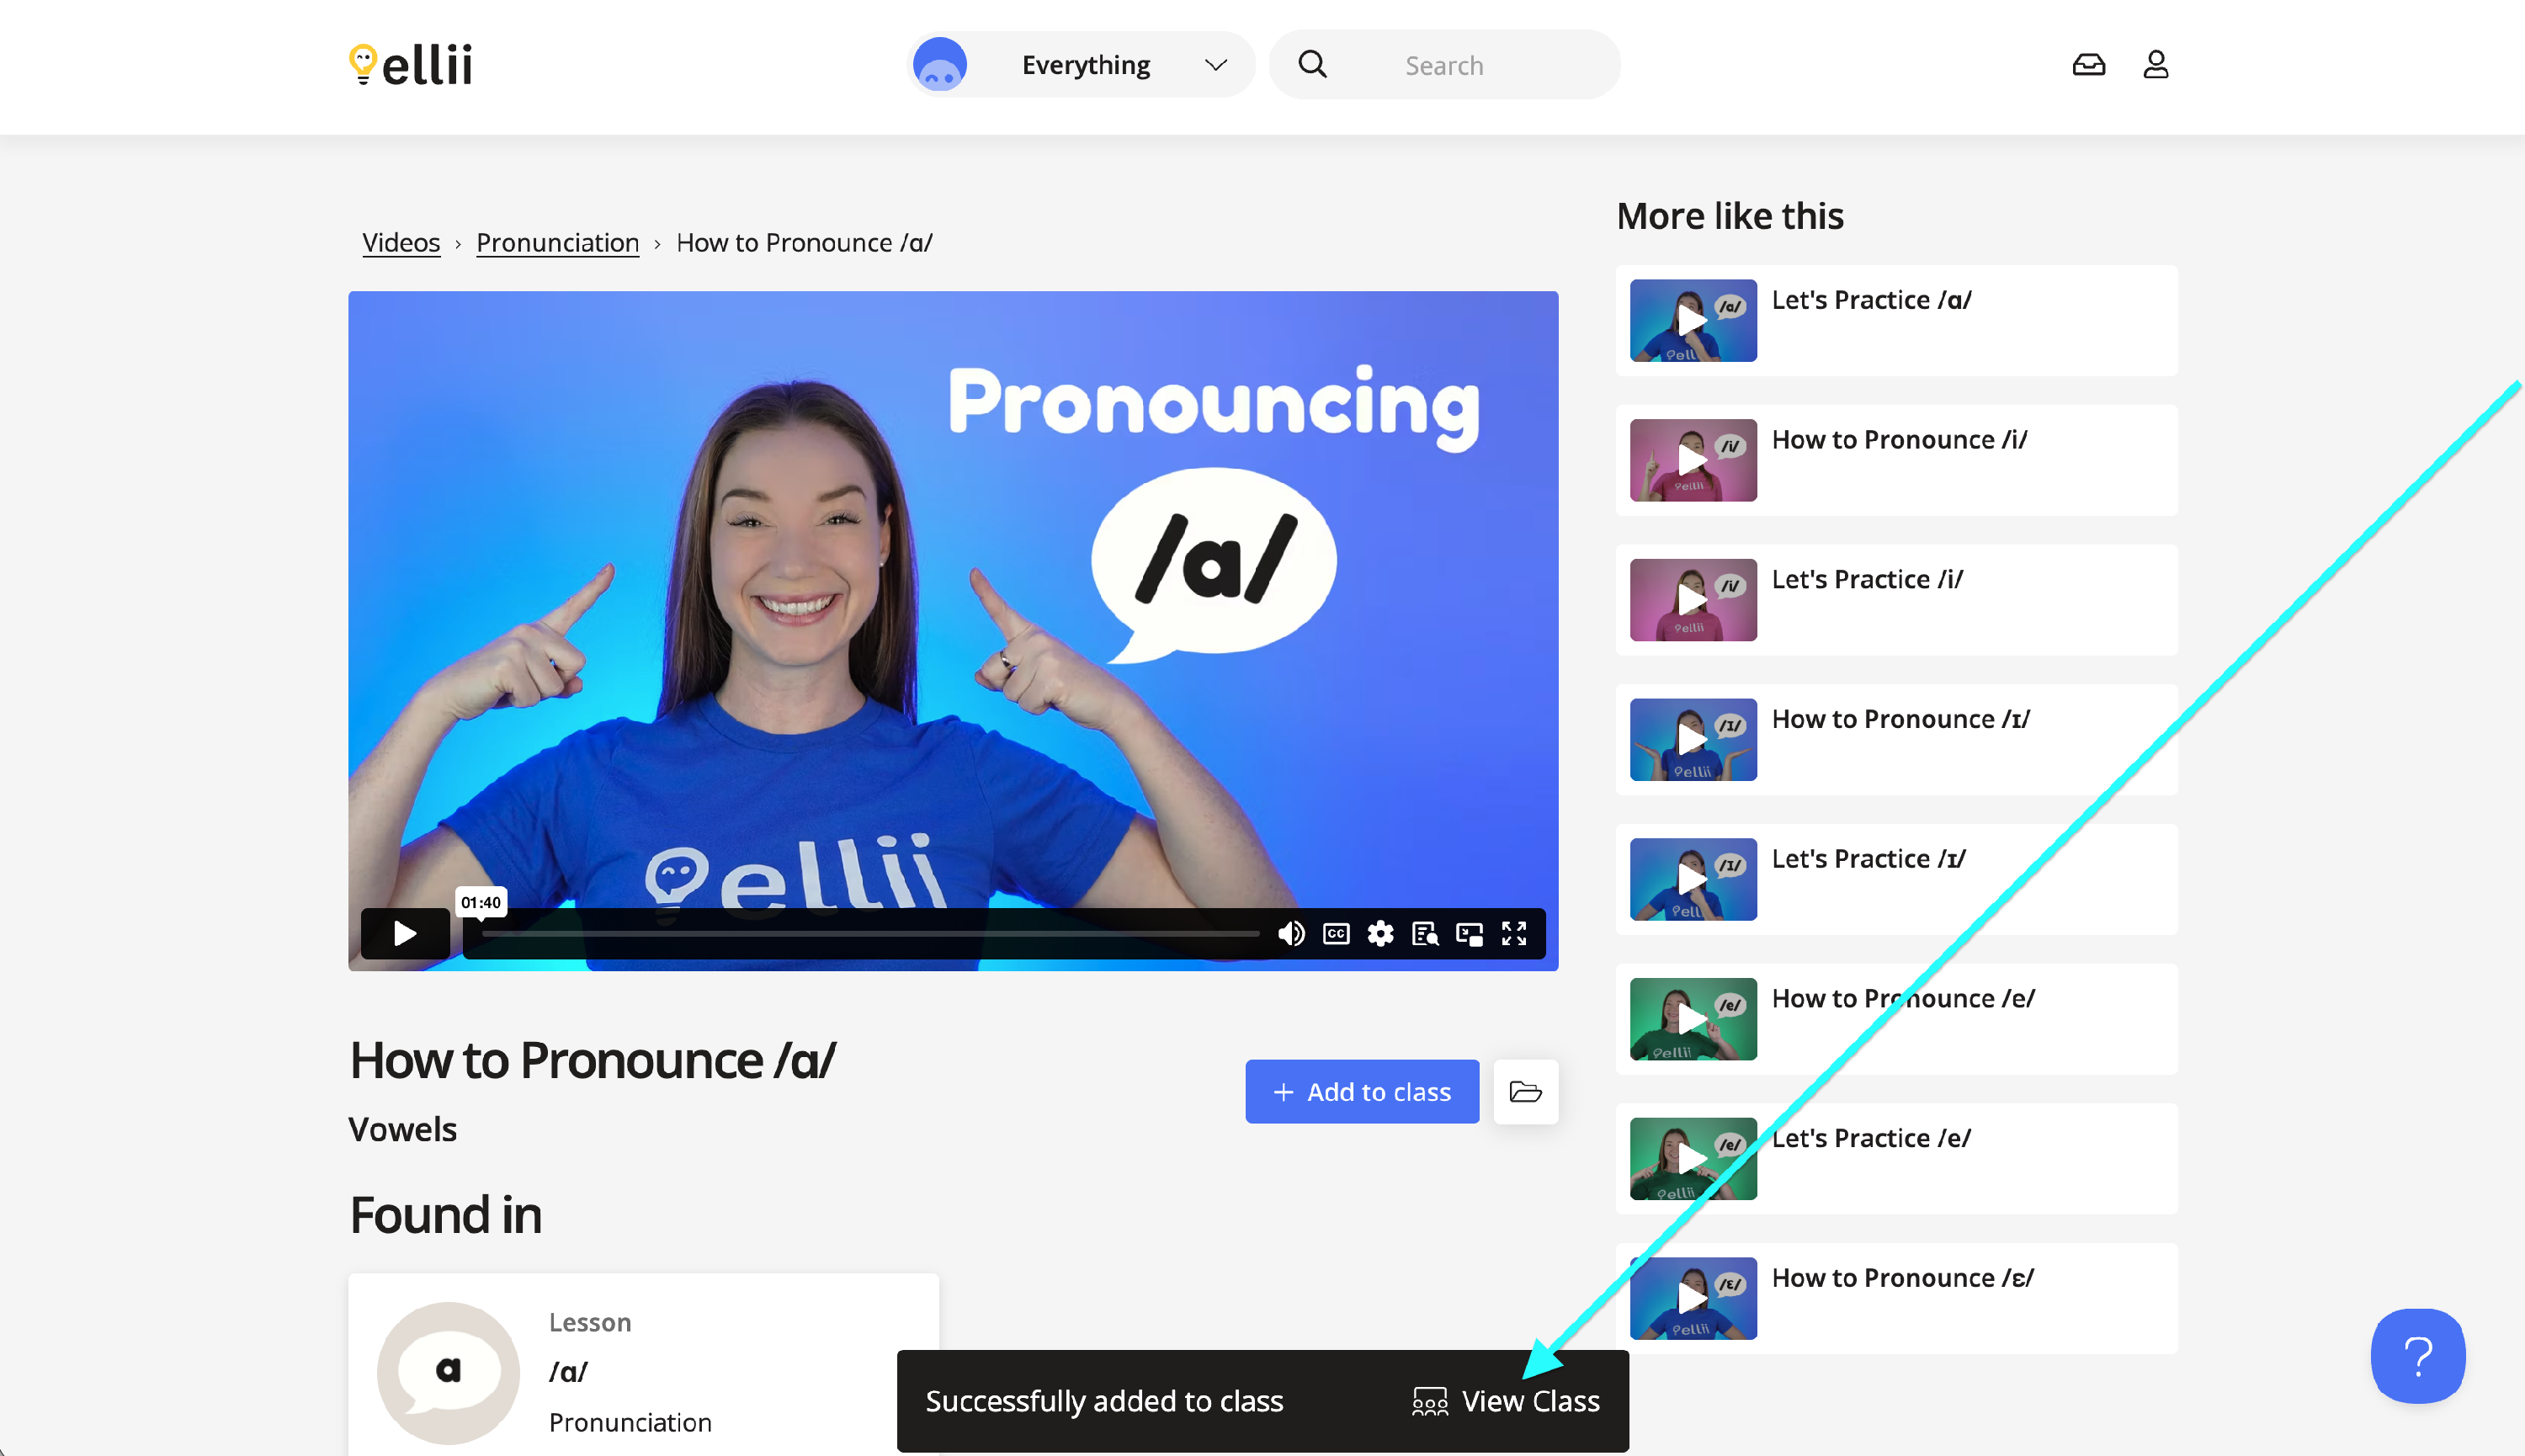Click the Videos breadcrumb link
Viewport: 2525px width, 1456px height.
tap(401, 243)
